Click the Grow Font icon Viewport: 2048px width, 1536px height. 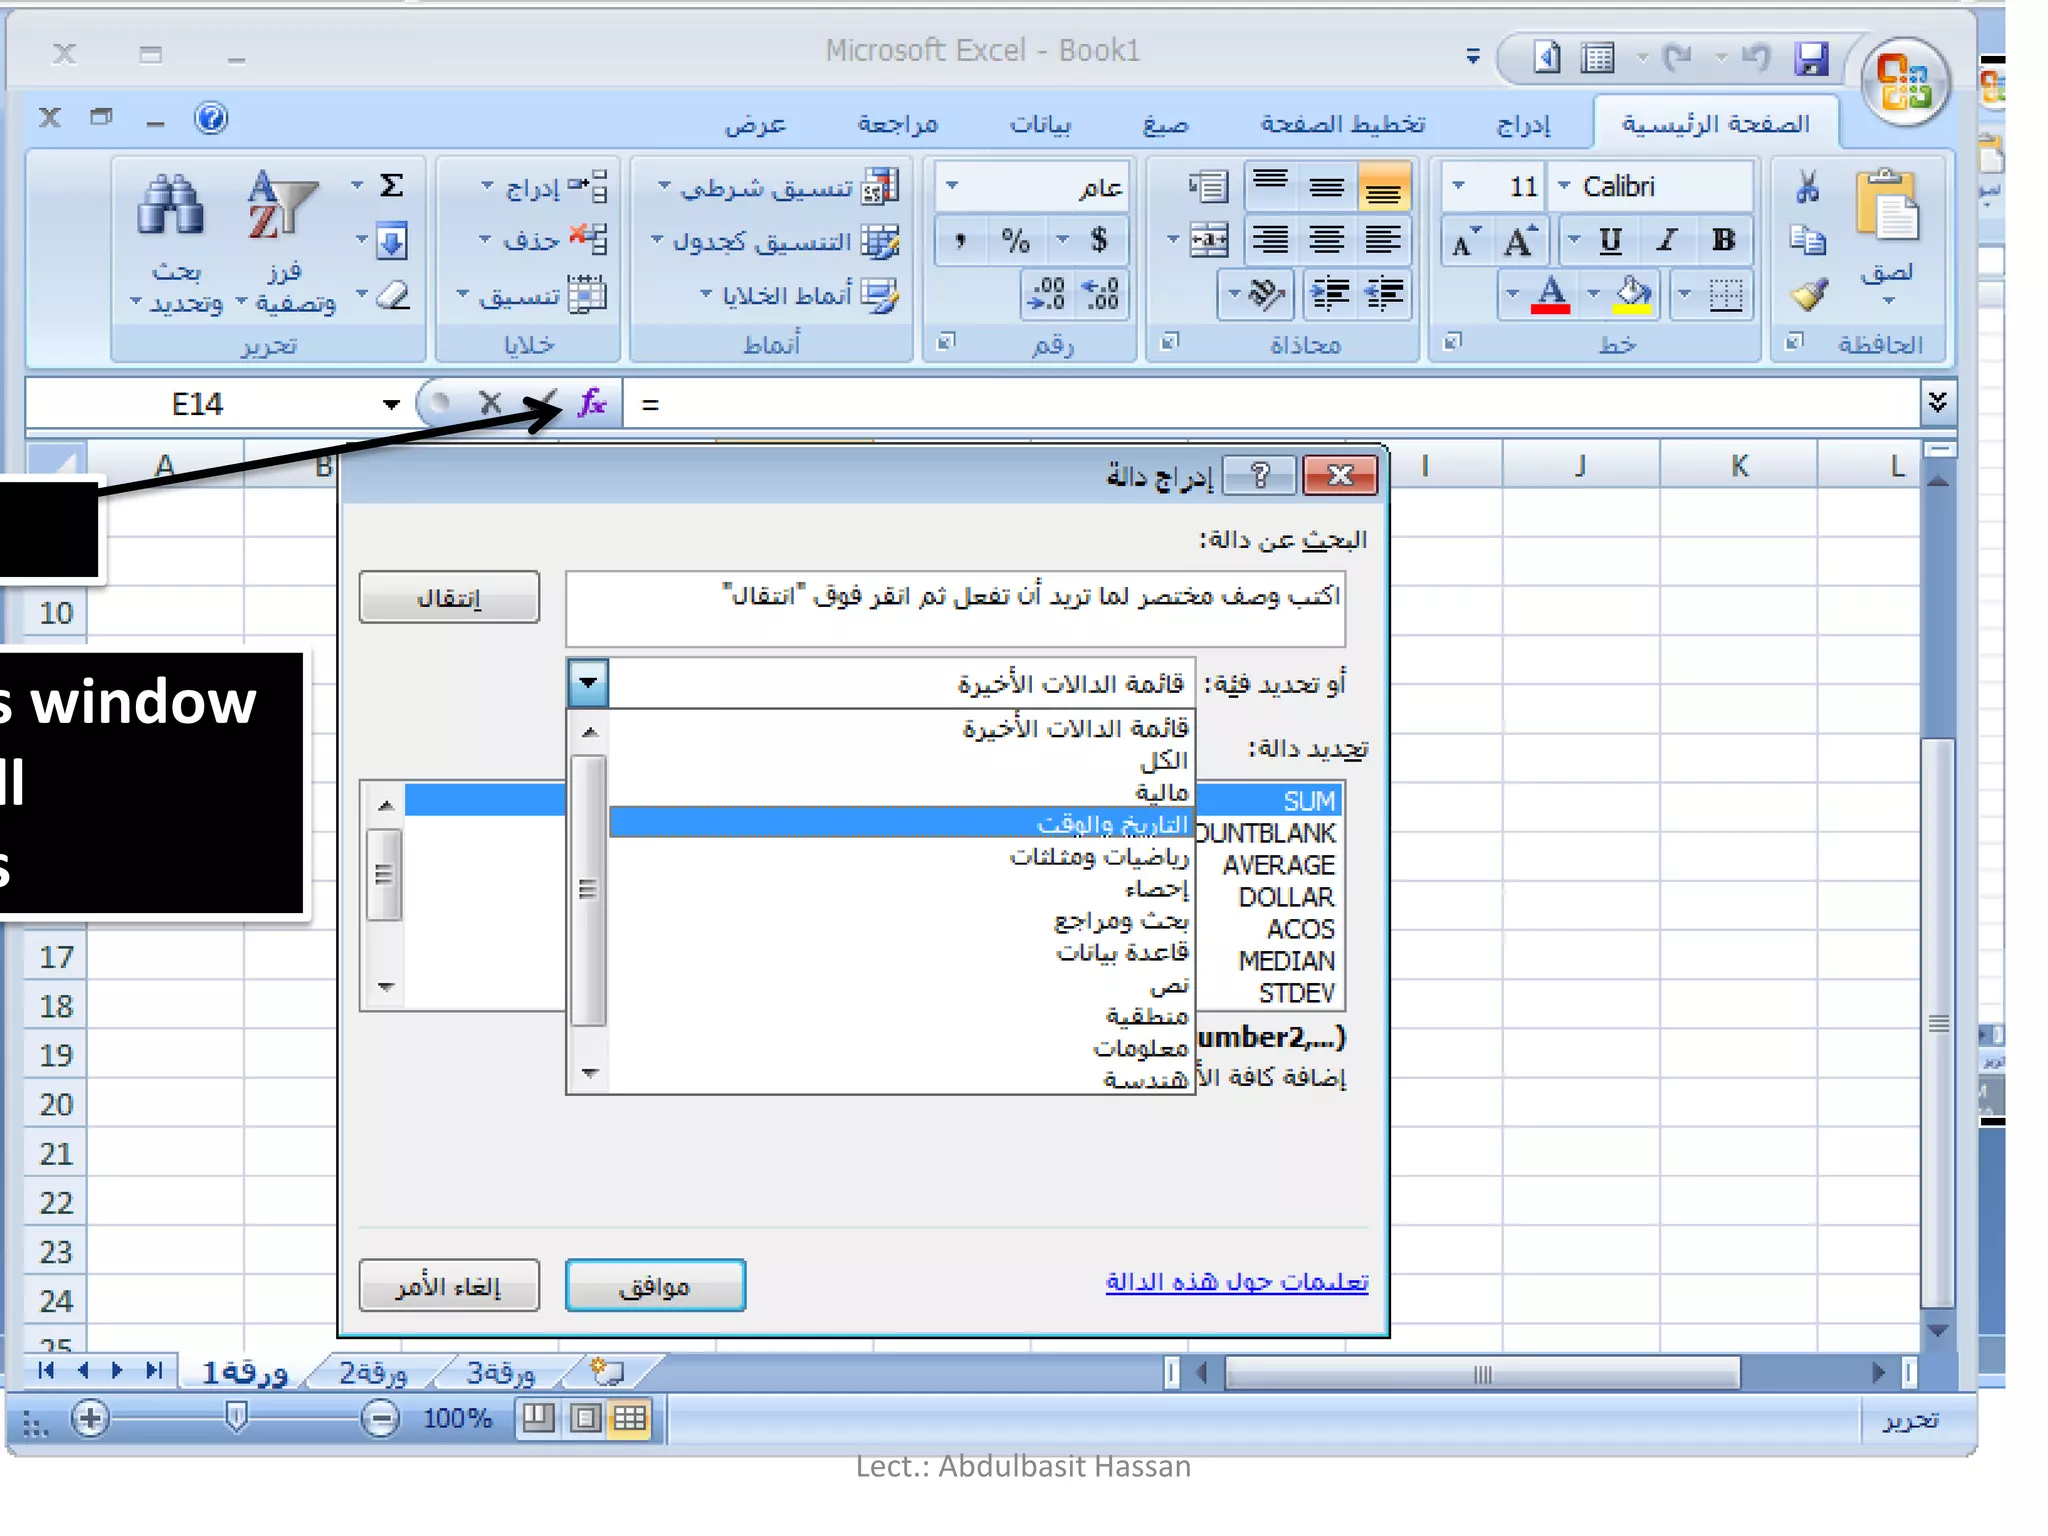pyautogui.click(x=1520, y=241)
